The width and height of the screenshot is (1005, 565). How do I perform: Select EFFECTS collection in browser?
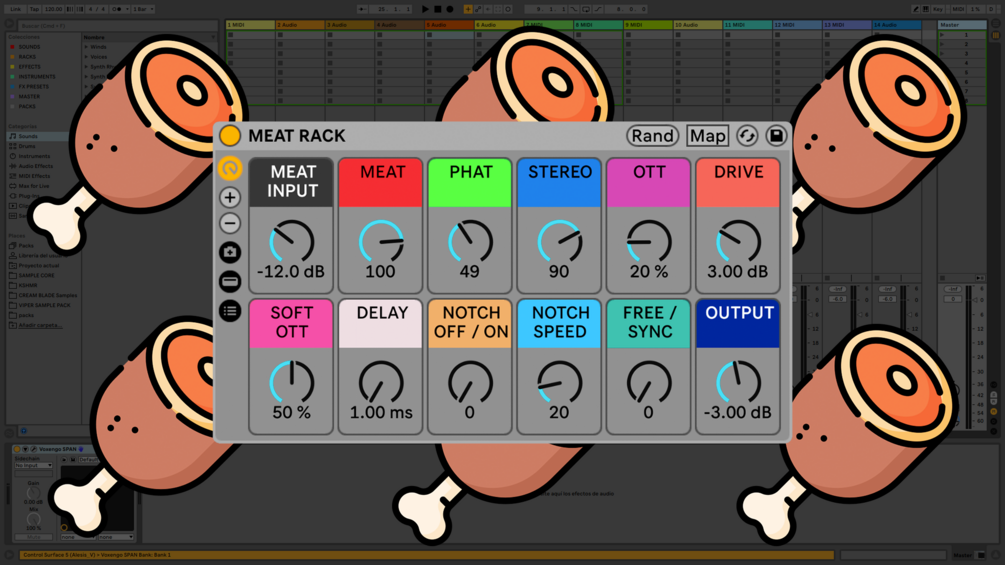tap(29, 67)
